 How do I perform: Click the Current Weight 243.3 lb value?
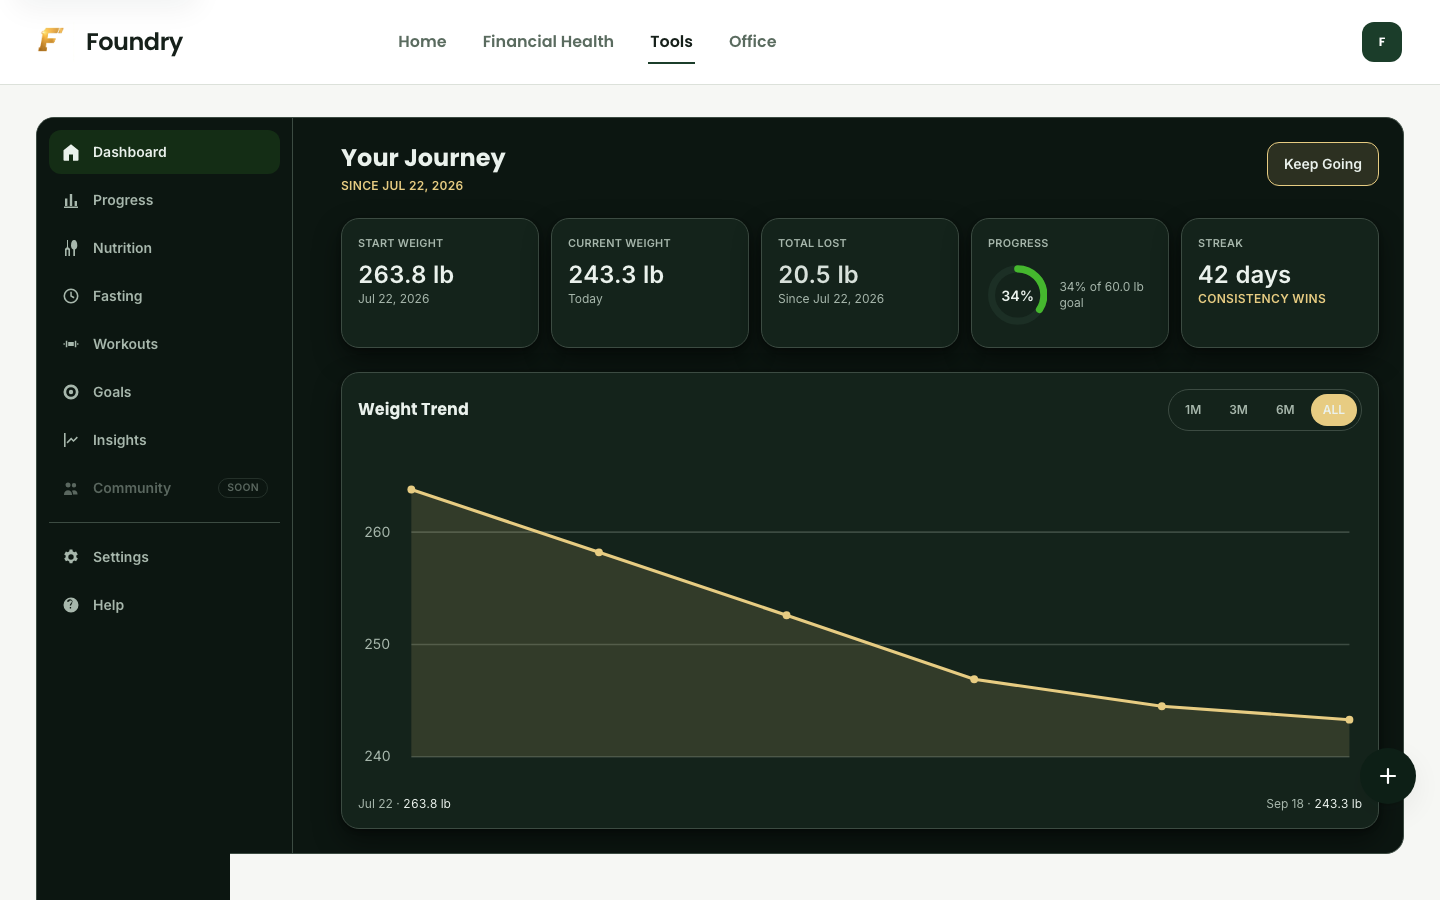616,275
